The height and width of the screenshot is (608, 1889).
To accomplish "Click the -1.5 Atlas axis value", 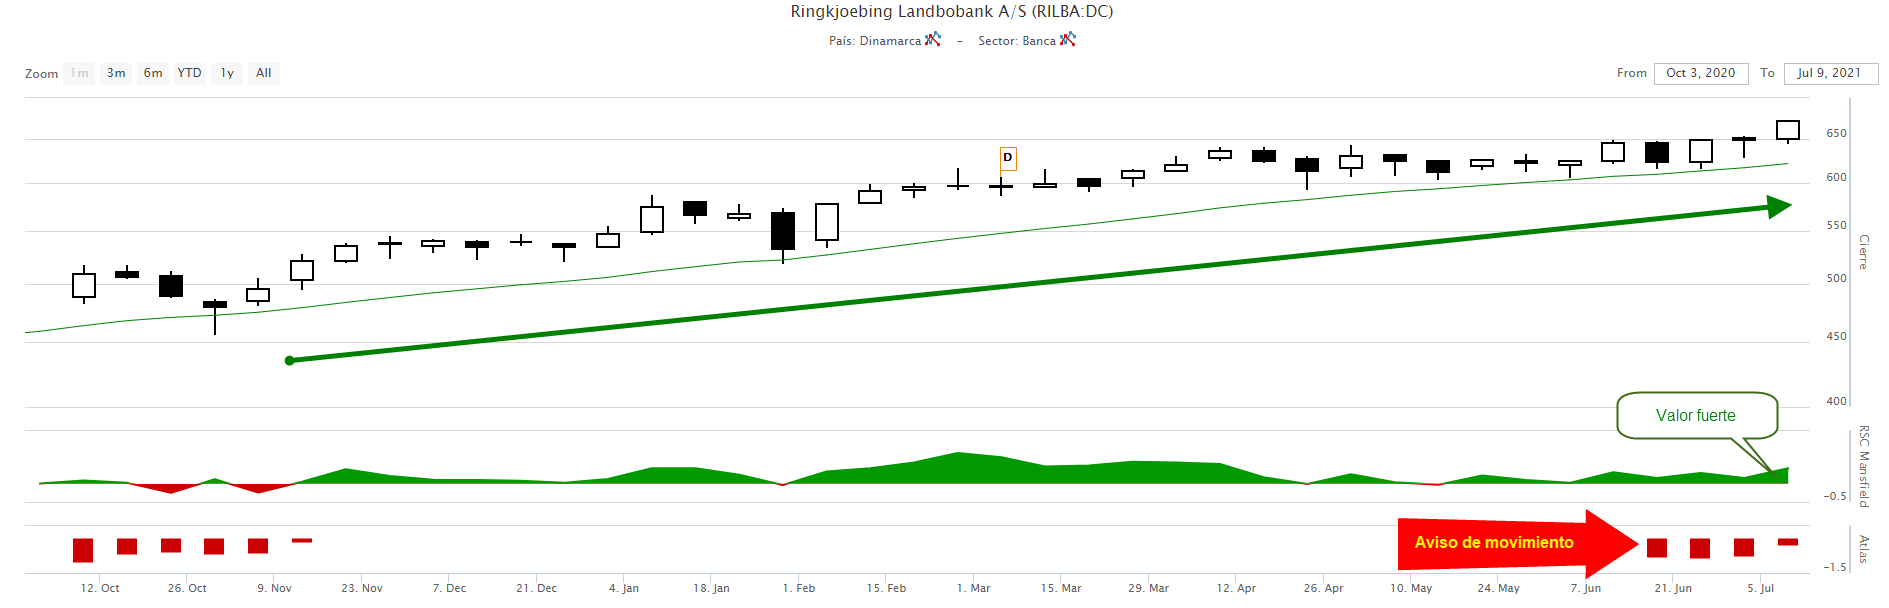I will [x=1835, y=567].
